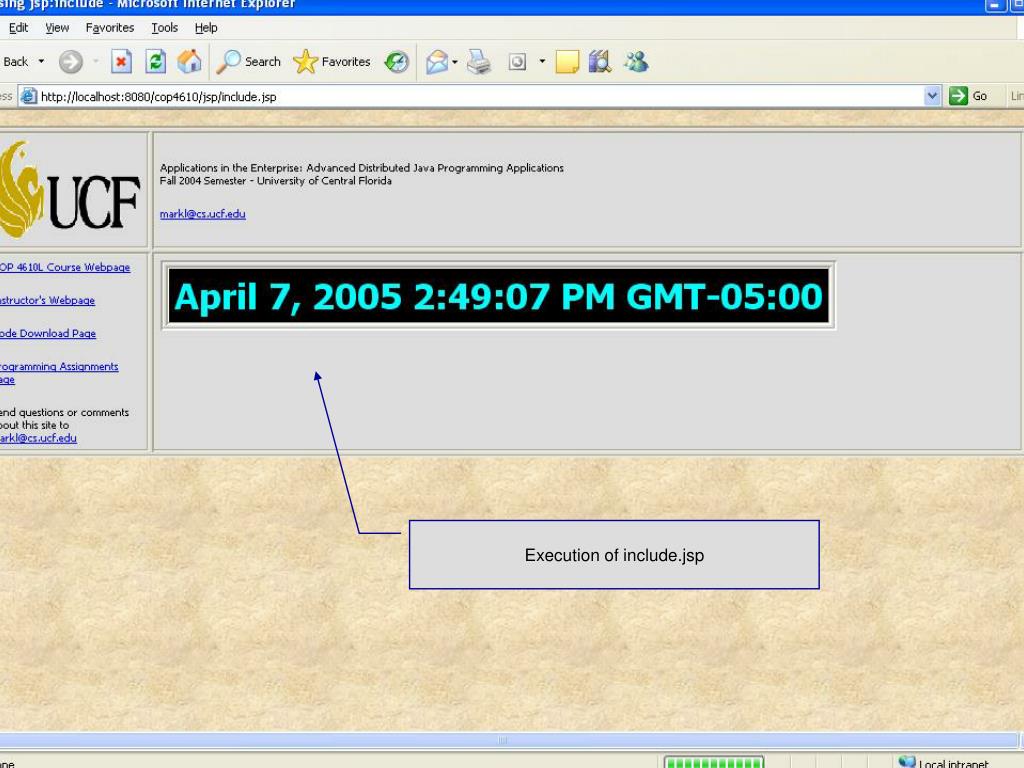Image resolution: width=1024 pixels, height=768 pixels.
Task: Open markl@cs.ucf.edu link in header
Action: pos(202,214)
